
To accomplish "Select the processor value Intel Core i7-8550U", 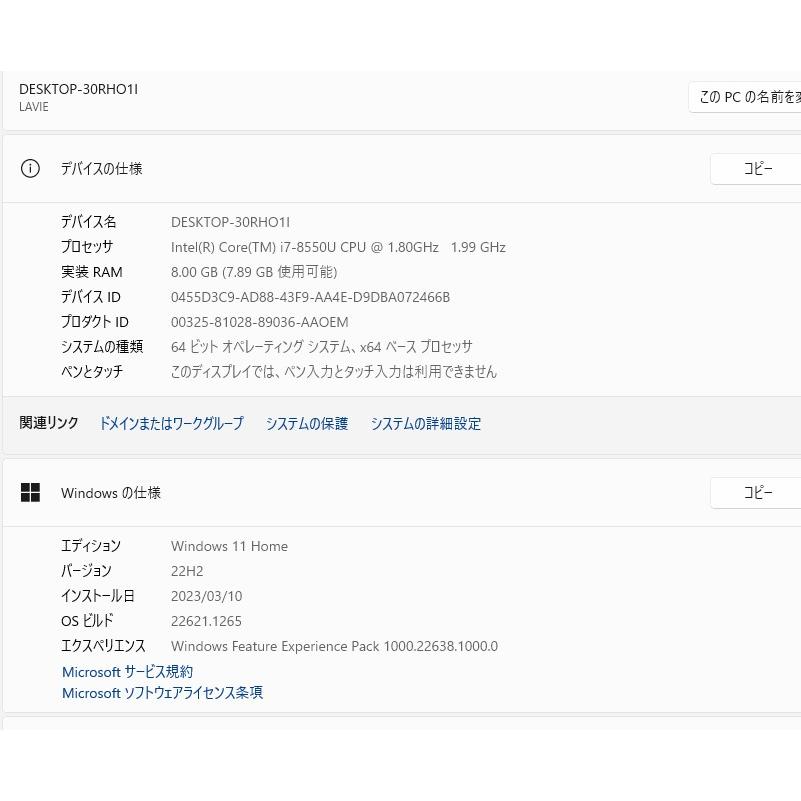I will pos(338,247).
